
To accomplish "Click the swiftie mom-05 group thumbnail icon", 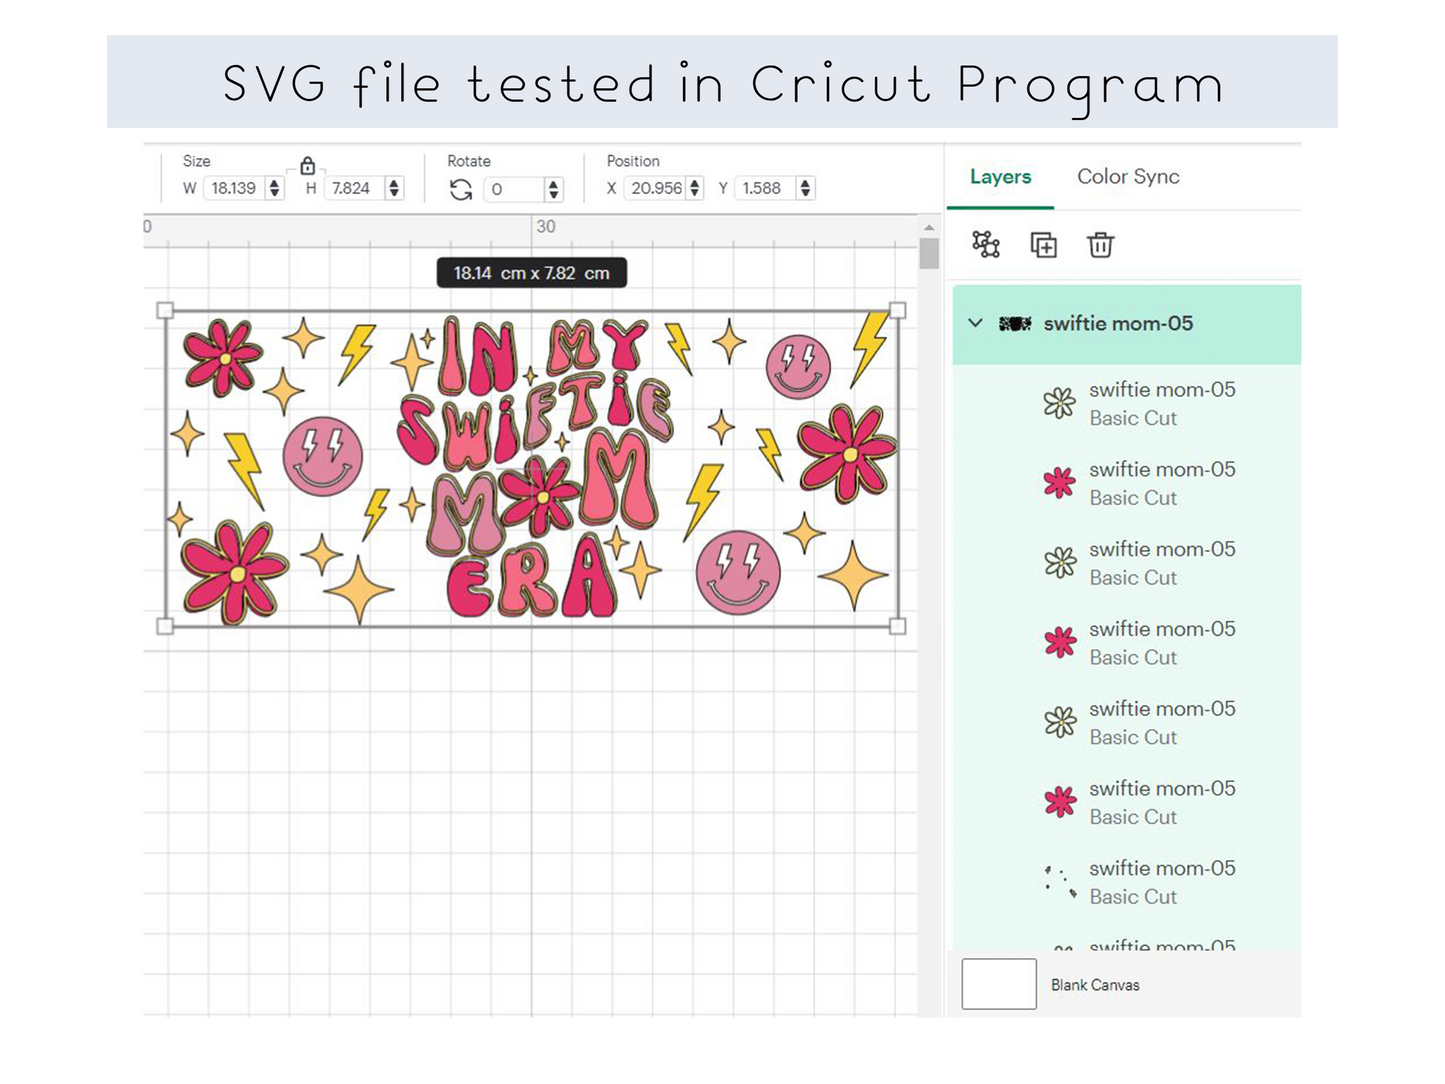I will [1014, 323].
